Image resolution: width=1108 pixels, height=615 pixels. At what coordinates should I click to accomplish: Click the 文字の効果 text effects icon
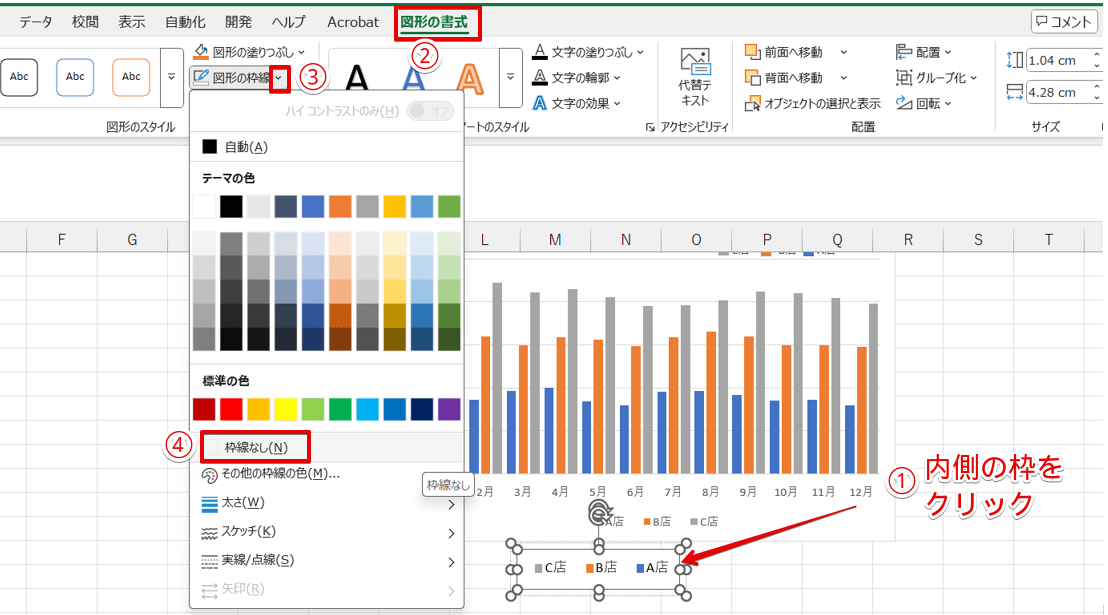pyautogui.click(x=540, y=103)
